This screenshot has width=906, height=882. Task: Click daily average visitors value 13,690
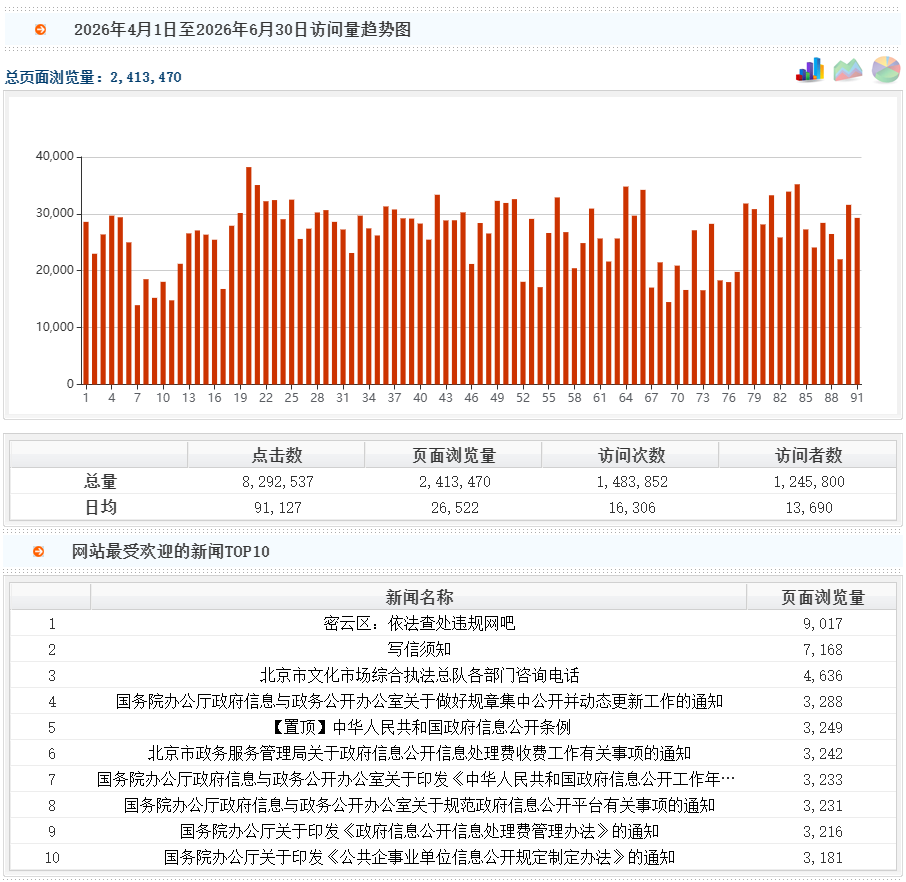pyautogui.click(x=809, y=507)
